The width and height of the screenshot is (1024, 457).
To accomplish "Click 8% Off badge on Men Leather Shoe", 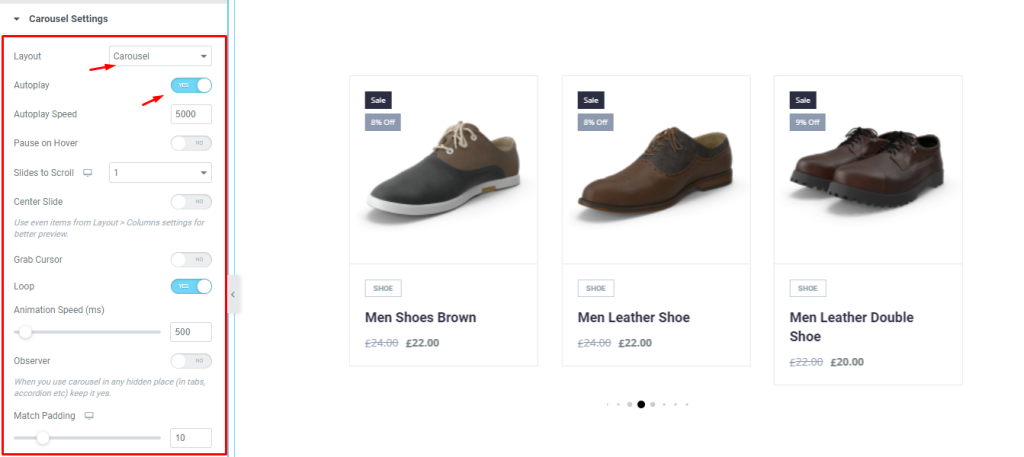I will click(595, 122).
